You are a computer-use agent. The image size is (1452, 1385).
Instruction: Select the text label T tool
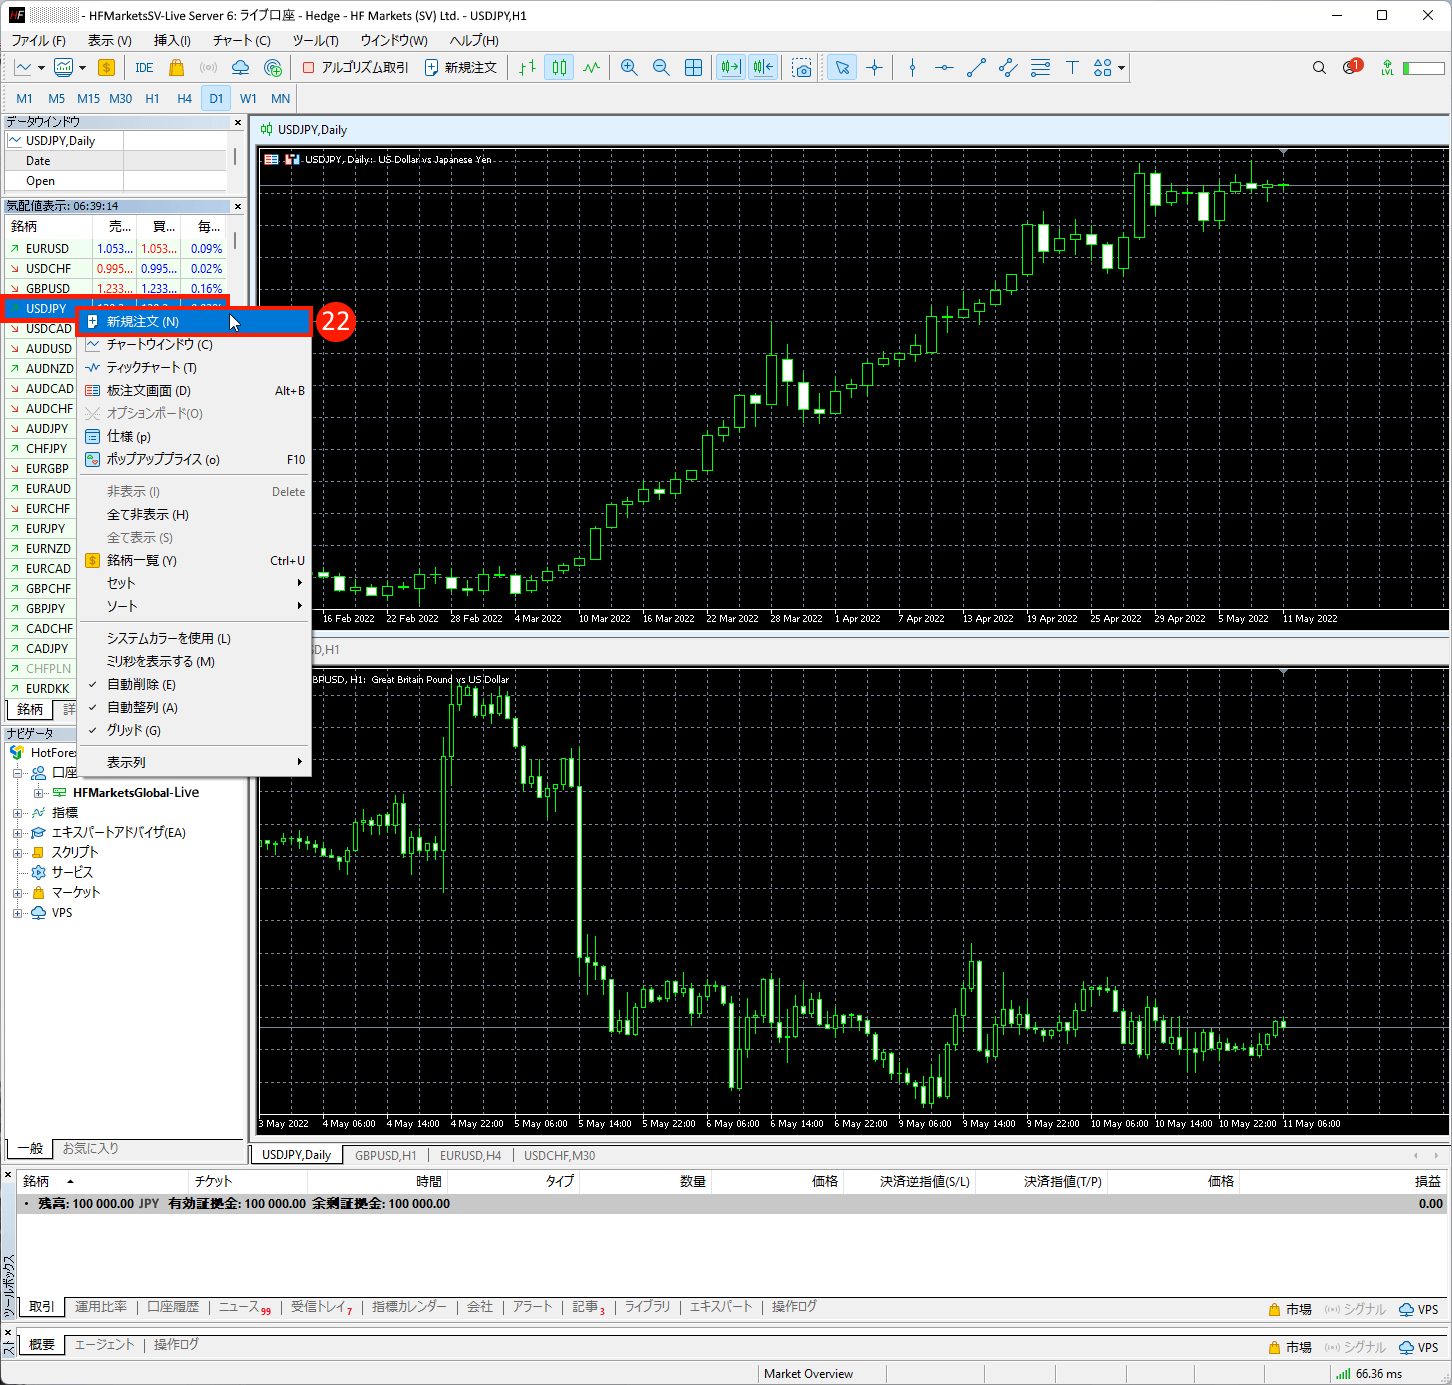1072,67
